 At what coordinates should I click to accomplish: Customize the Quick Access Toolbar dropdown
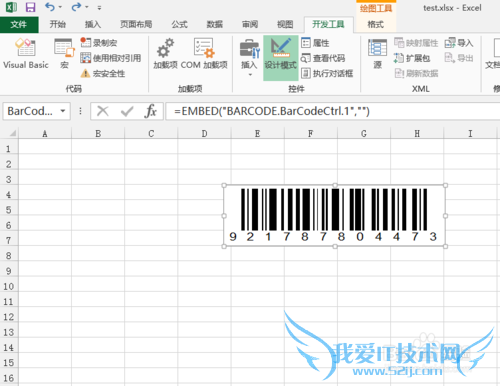pyautogui.click(x=99, y=7)
